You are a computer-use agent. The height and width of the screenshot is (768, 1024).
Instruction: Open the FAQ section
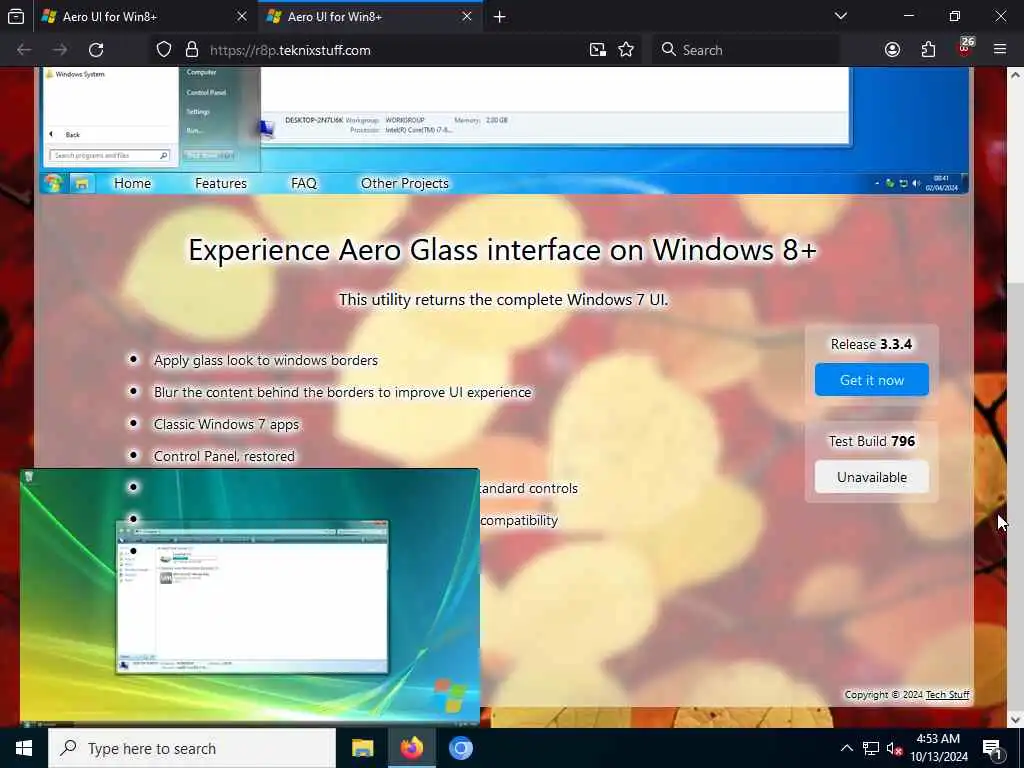point(304,184)
